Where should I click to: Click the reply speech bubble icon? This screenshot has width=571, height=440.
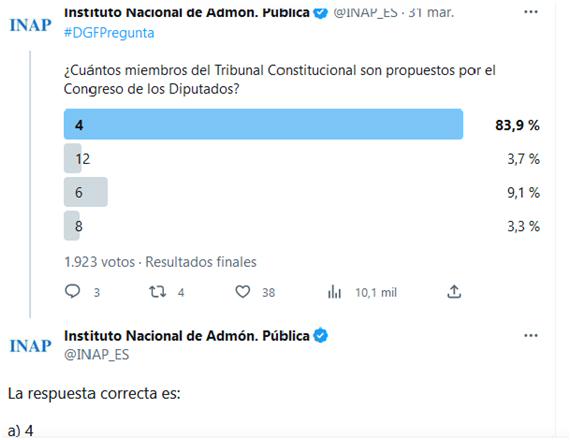pyautogui.click(x=72, y=291)
